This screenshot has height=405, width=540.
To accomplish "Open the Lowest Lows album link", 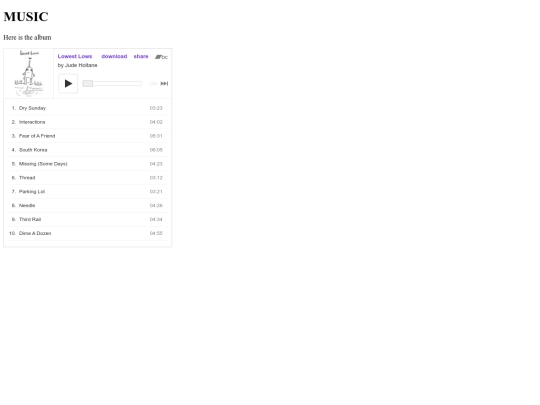I will coord(75,56).
